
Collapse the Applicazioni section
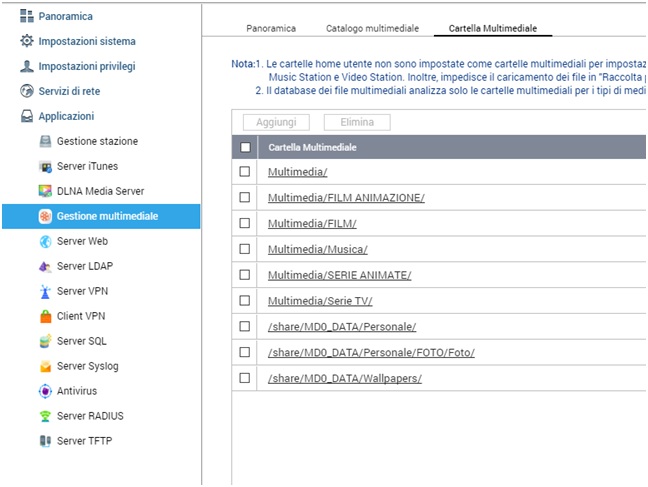66,116
